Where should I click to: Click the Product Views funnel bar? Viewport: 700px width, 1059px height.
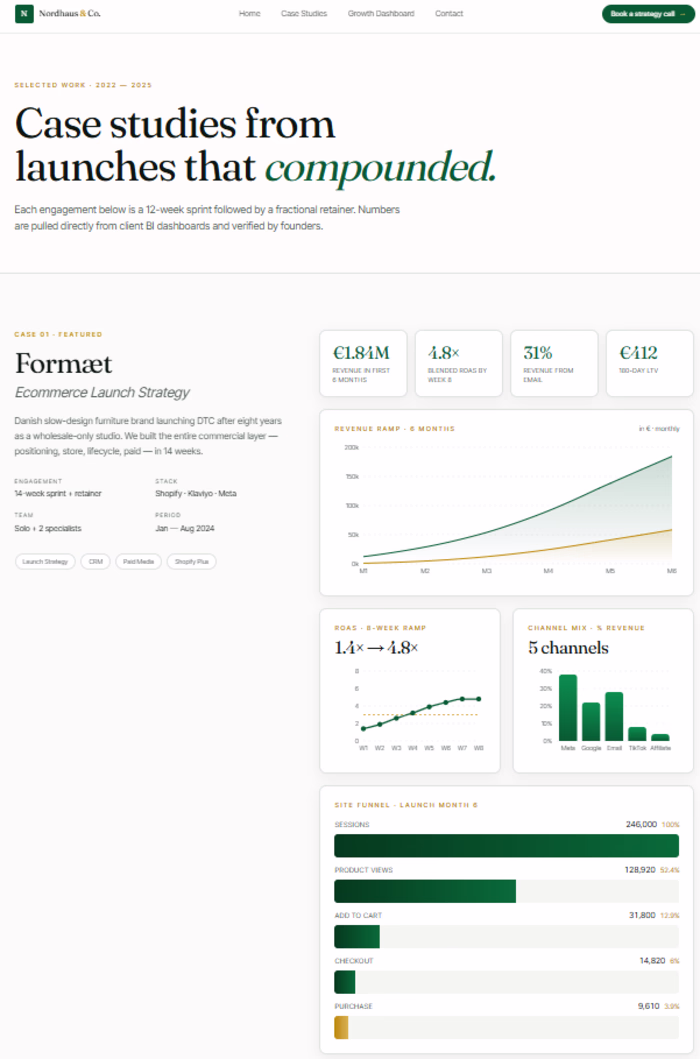pos(425,892)
